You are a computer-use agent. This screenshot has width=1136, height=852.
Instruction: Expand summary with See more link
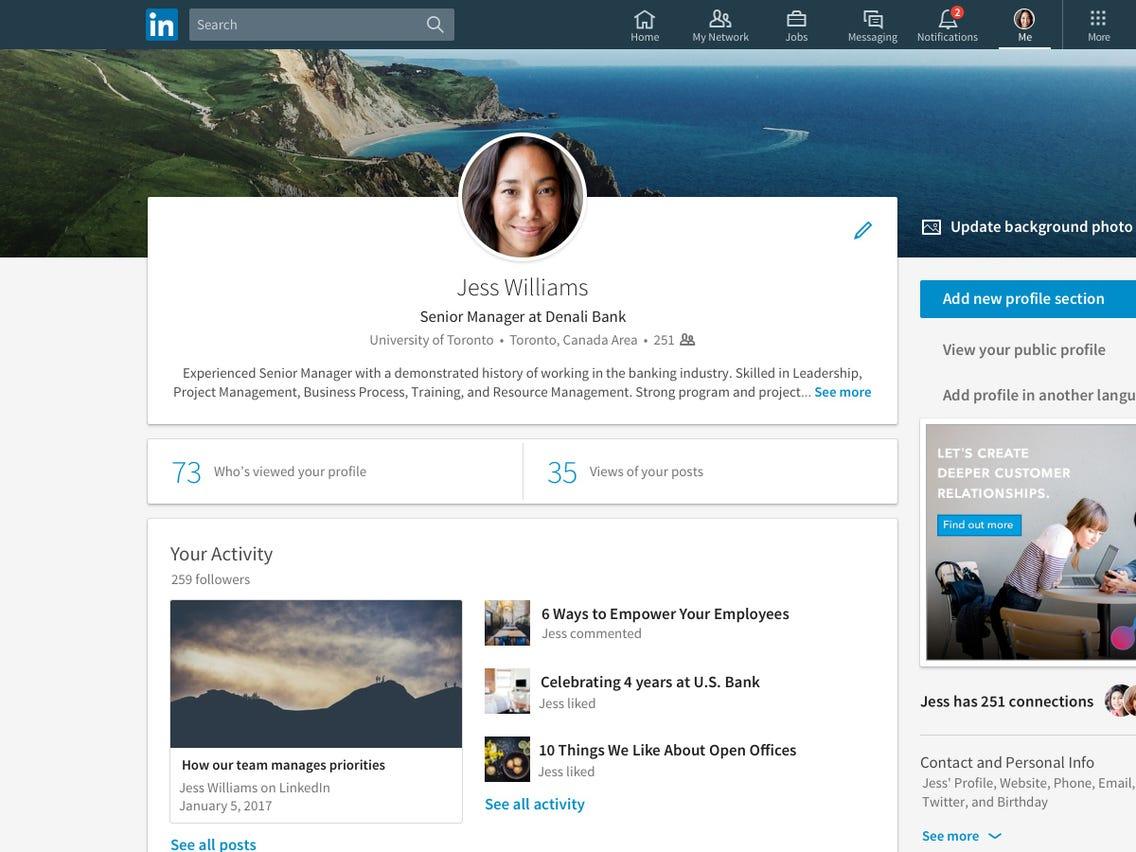point(843,392)
